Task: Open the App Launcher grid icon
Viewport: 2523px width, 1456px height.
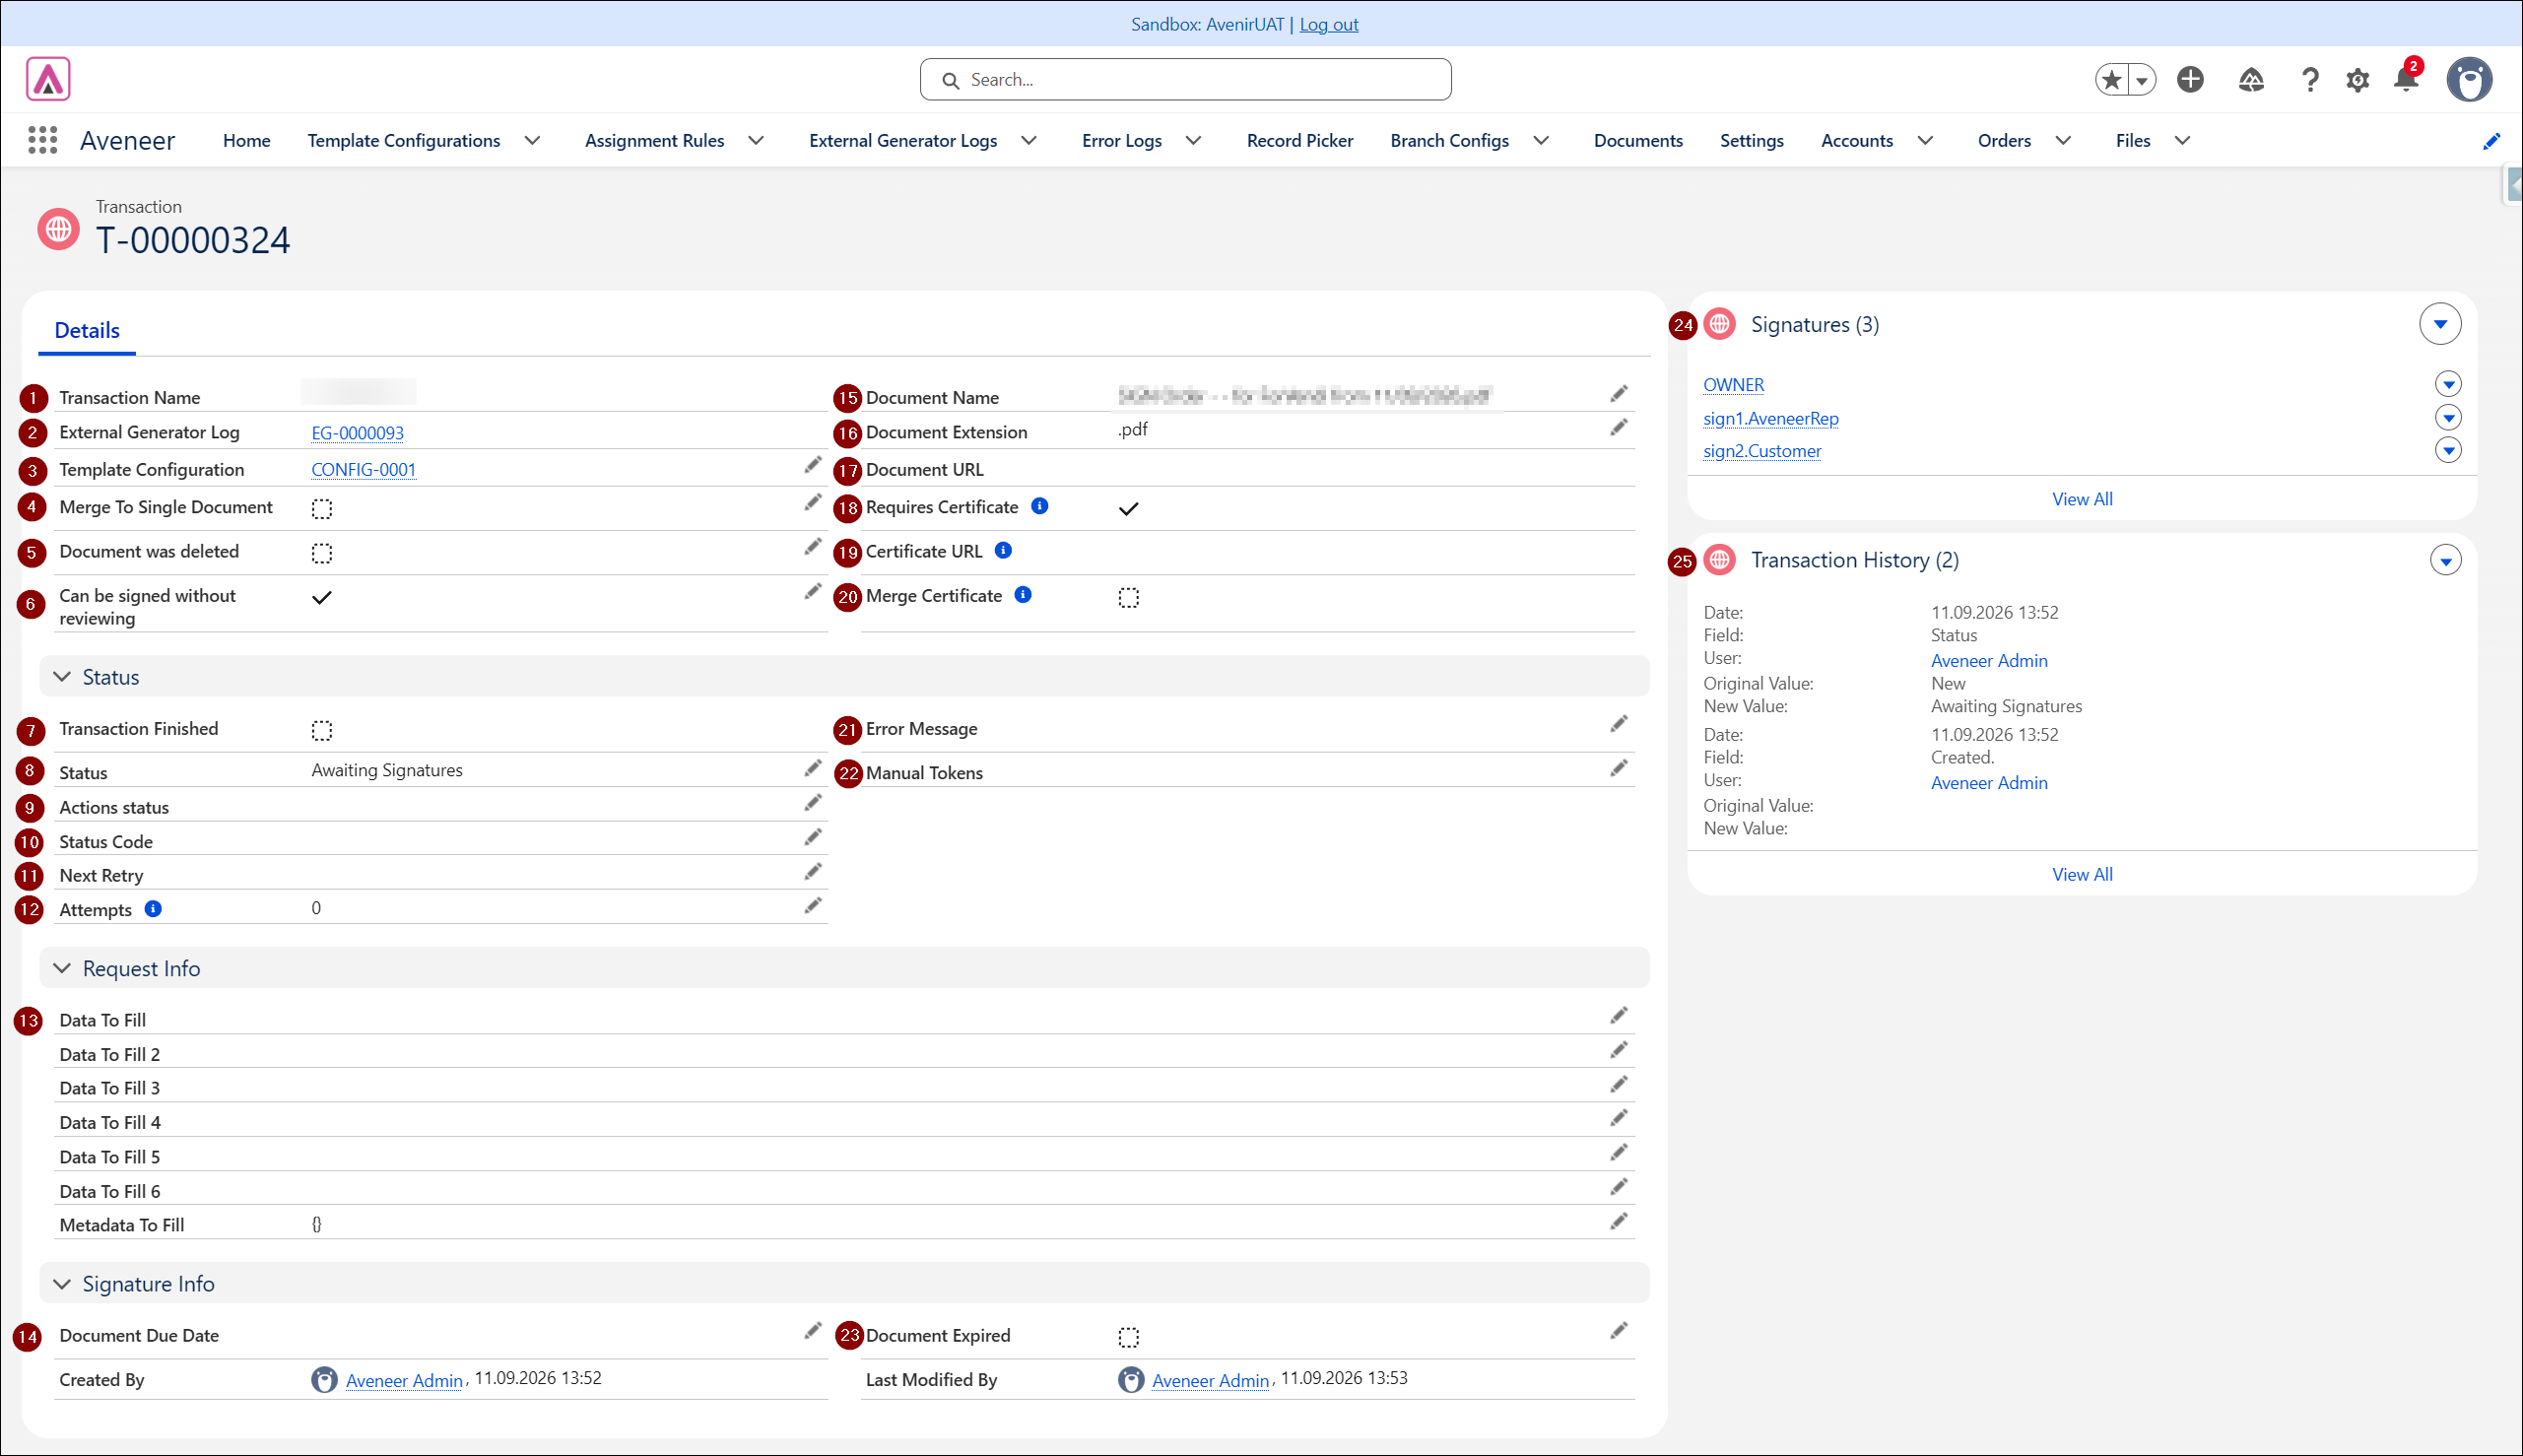Action: tap(42, 140)
